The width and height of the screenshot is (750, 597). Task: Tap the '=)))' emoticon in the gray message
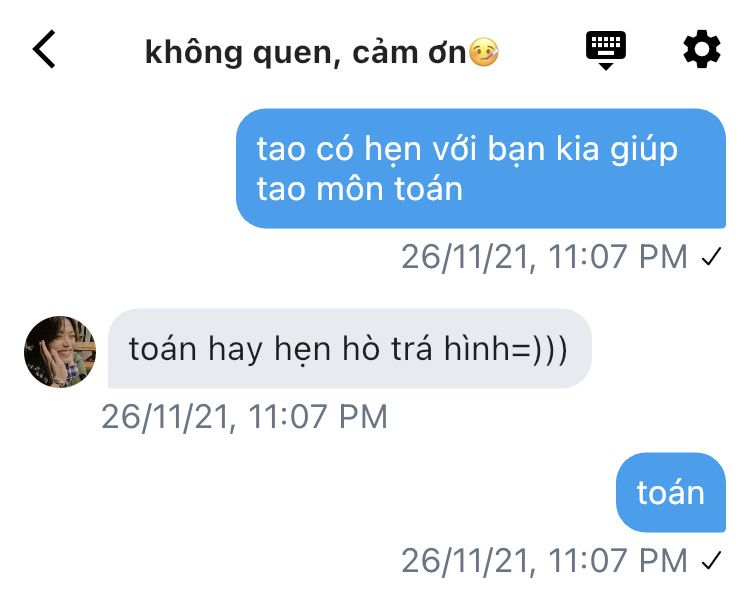pyautogui.click(x=539, y=349)
